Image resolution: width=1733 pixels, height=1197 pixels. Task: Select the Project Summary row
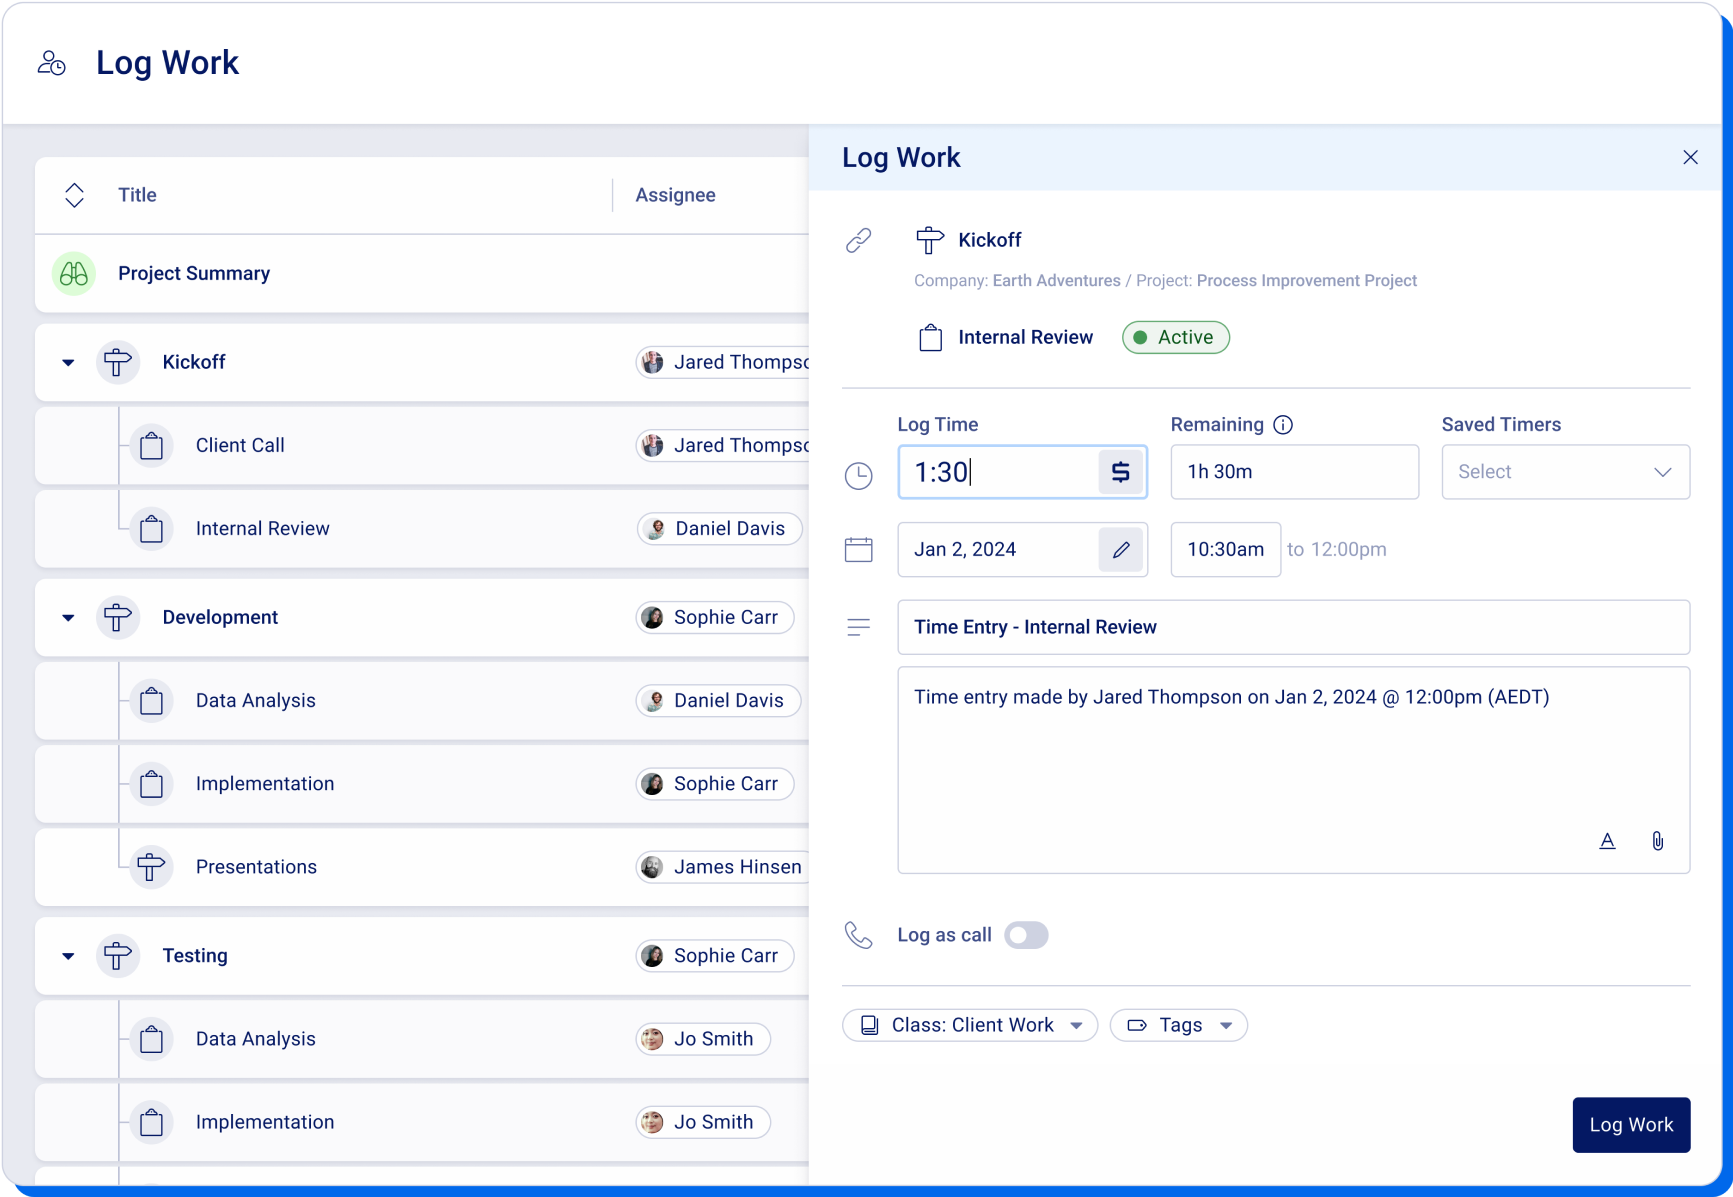tap(422, 274)
